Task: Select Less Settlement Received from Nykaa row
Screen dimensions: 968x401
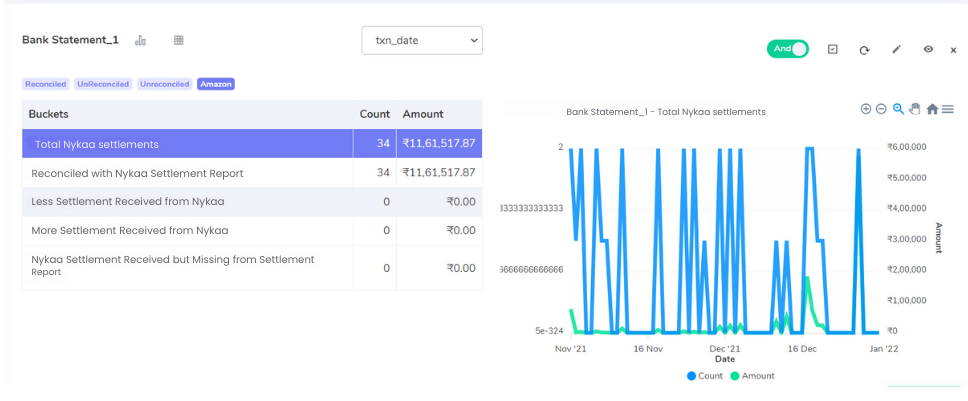Action: point(252,202)
